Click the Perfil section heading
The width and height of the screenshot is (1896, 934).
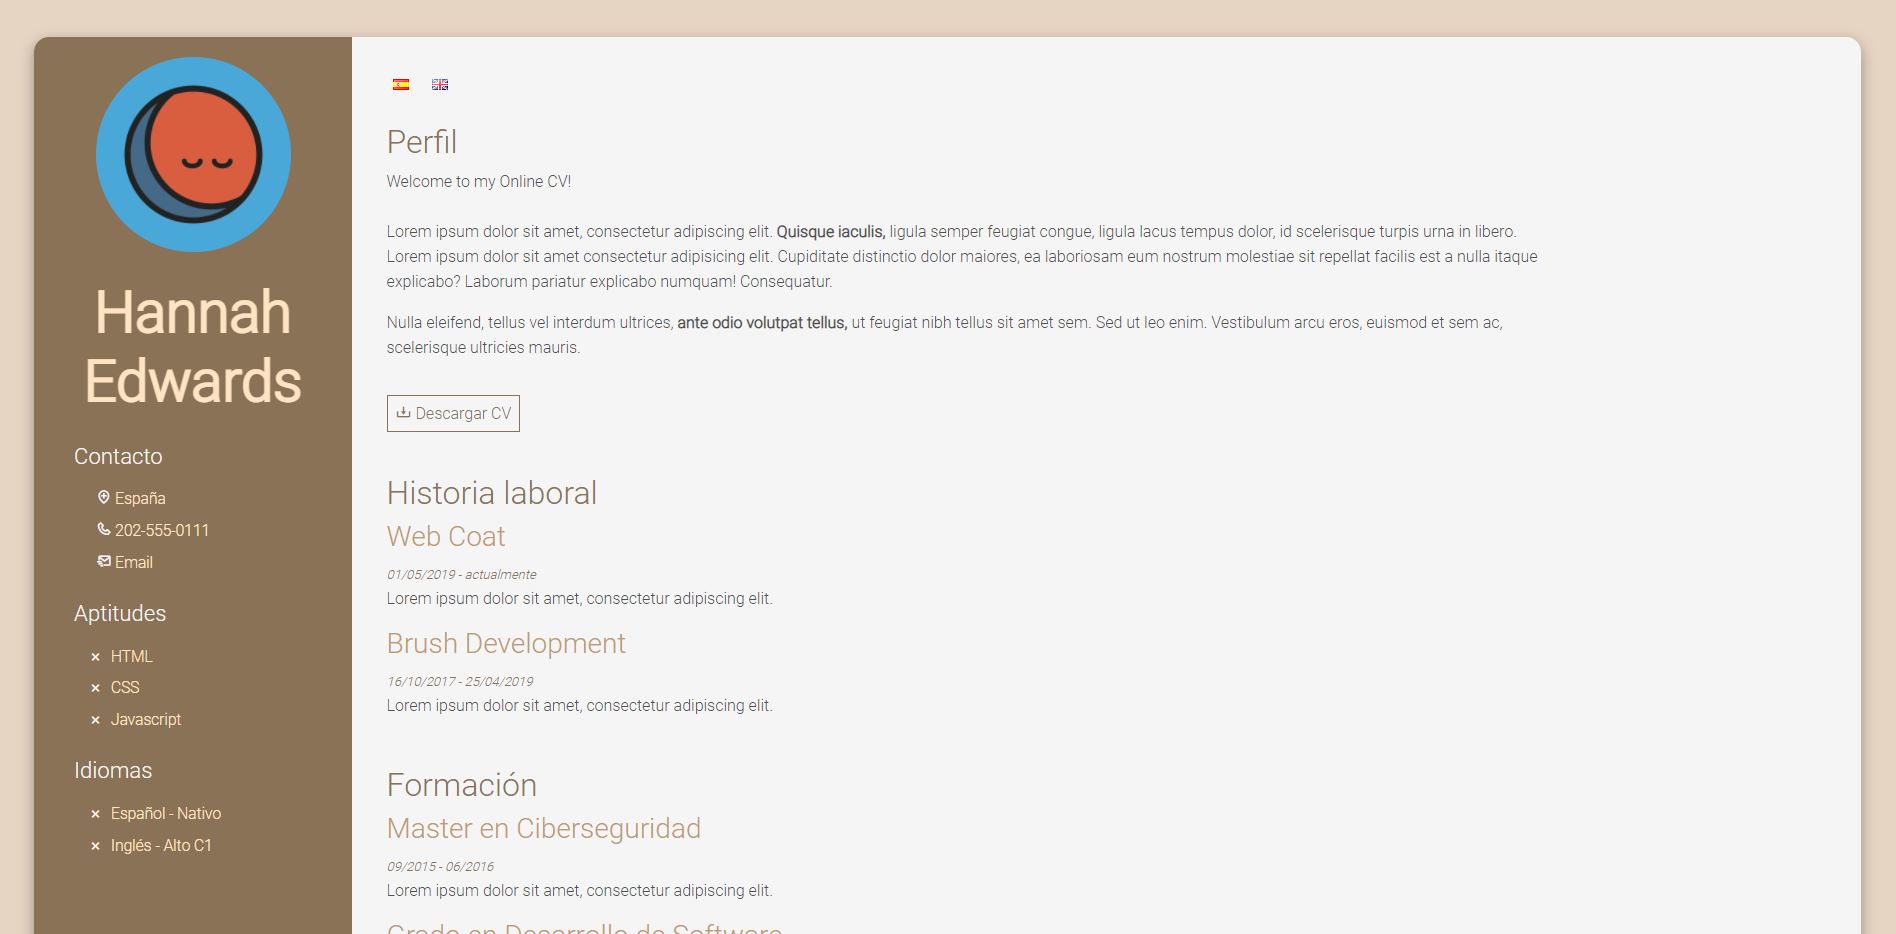[x=422, y=142]
